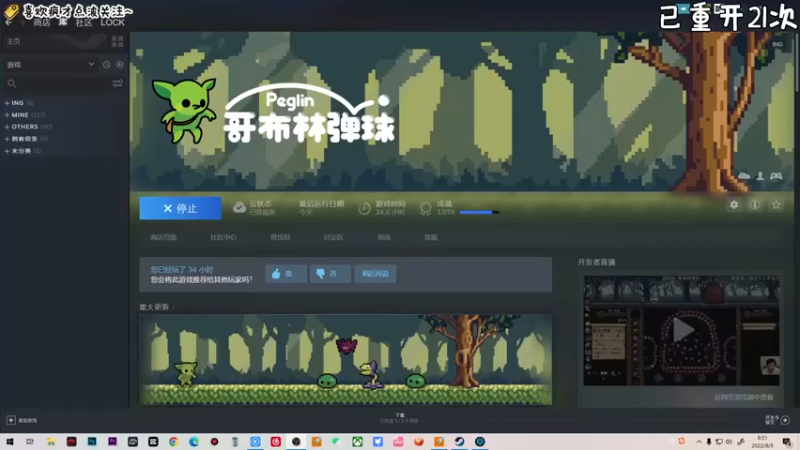This screenshot has width=800, height=450.
Task: Open 讨论区 discussions tab
Action: pos(333,237)
